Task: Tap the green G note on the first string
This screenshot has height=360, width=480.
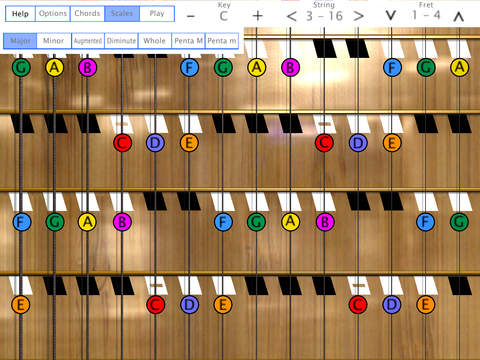Action: click(x=21, y=67)
